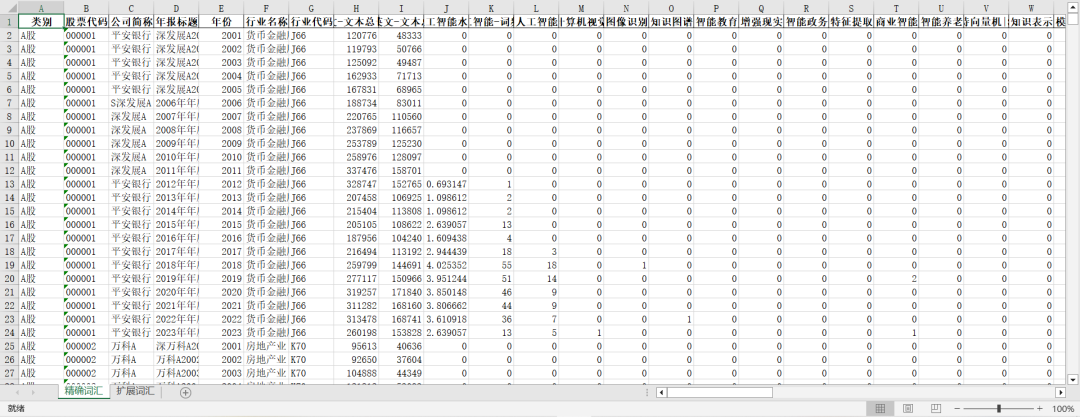Open the zoom dialog via the 100% label
This screenshot has width=1080, height=417.
(x=1063, y=409)
